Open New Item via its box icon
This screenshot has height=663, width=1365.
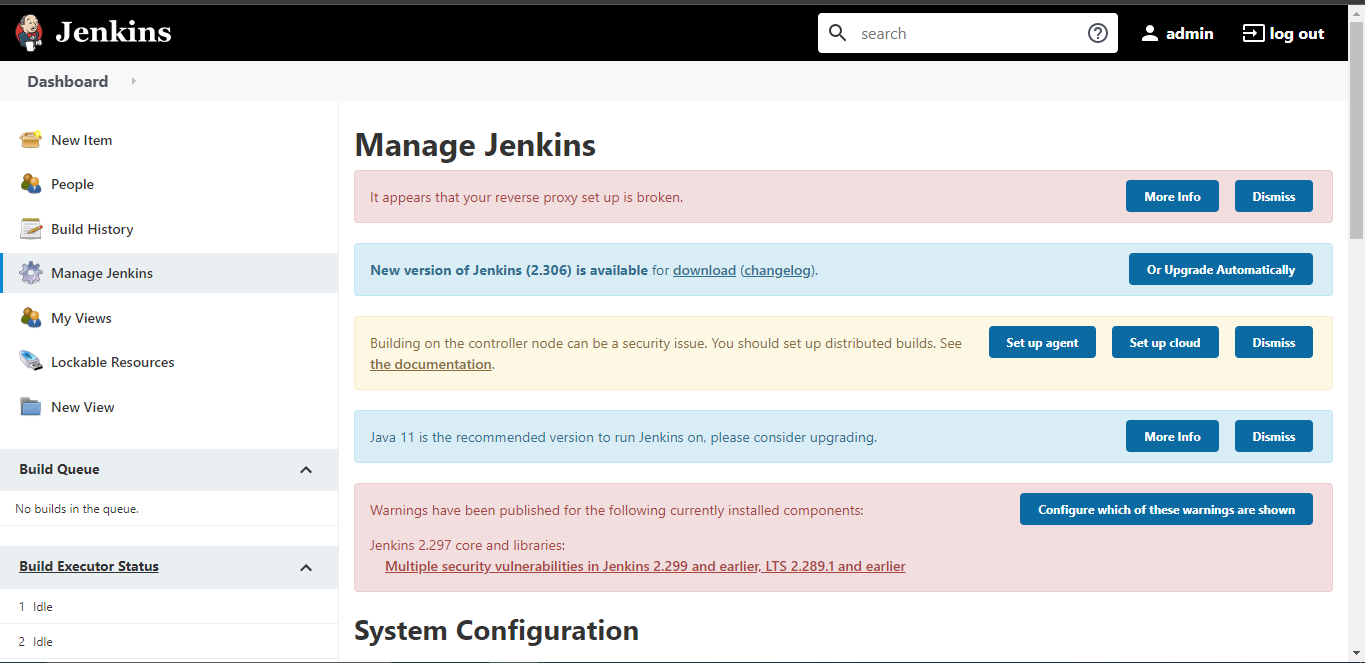31,140
